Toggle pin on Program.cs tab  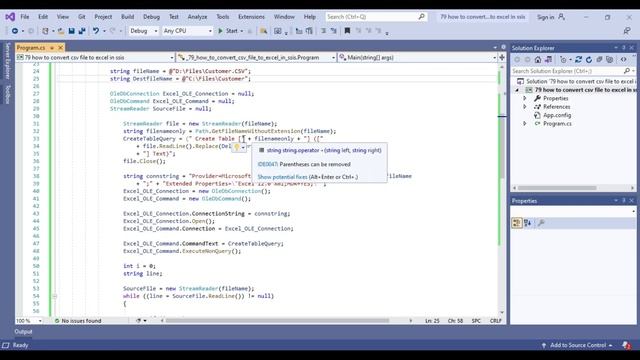[52, 48]
